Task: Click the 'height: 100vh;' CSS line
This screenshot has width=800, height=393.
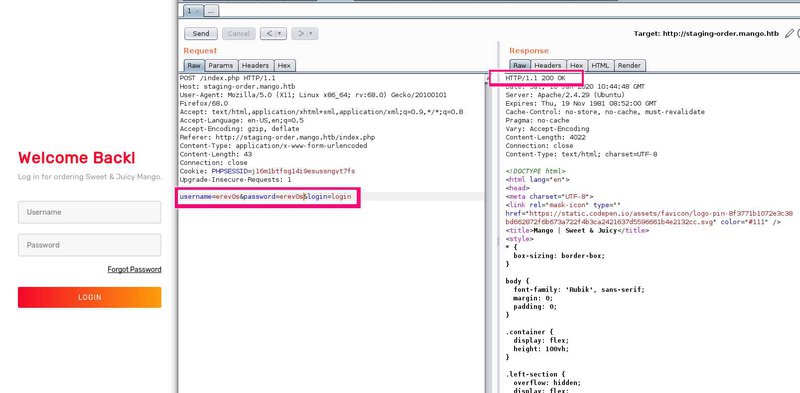Action: (x=541, y=349)
